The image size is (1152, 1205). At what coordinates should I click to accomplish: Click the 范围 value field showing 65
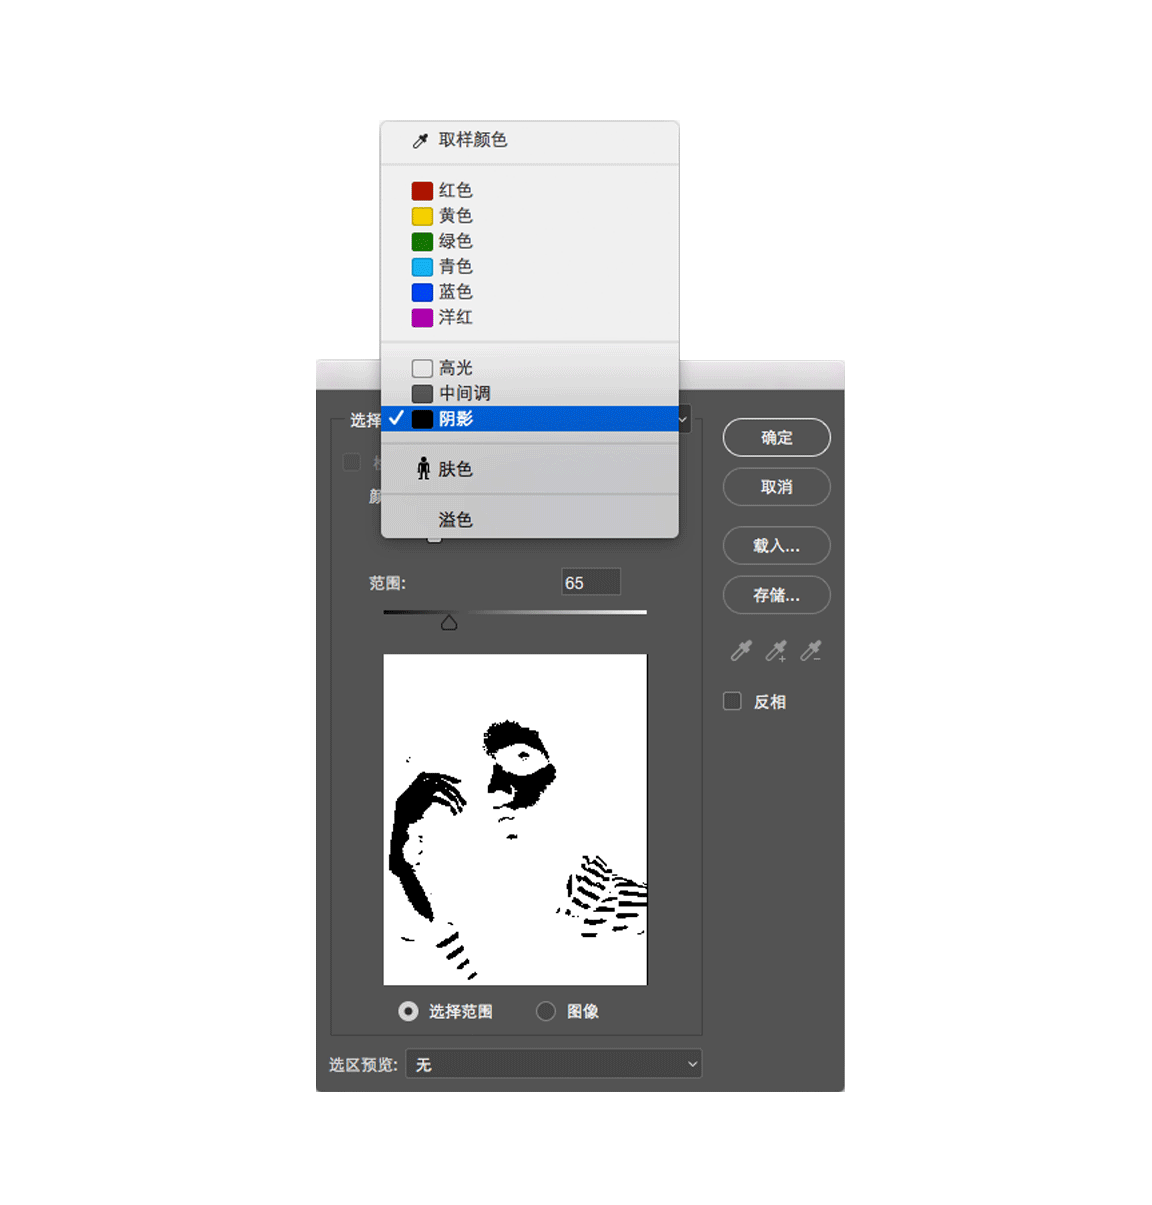pyautogui.click(x=591, y=582)
